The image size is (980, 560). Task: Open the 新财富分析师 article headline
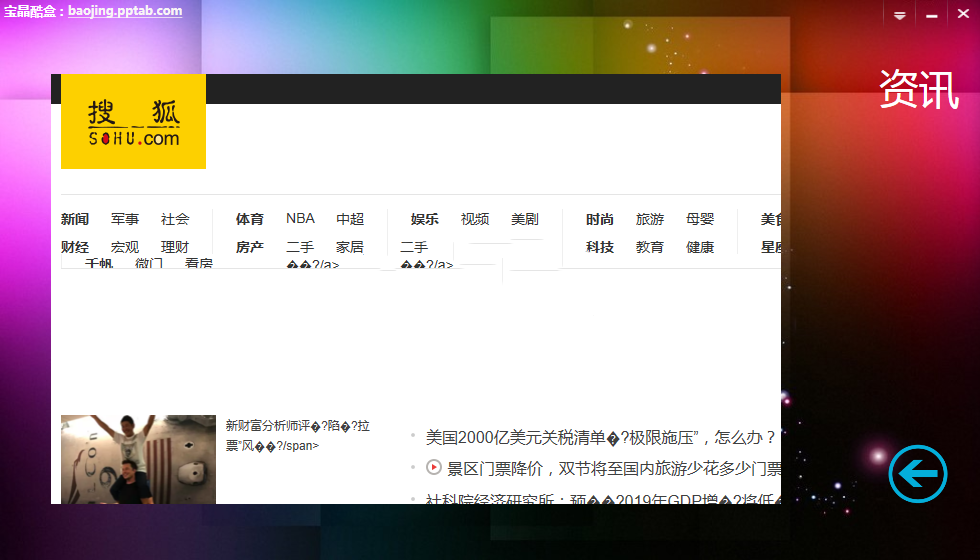[298, 436]
